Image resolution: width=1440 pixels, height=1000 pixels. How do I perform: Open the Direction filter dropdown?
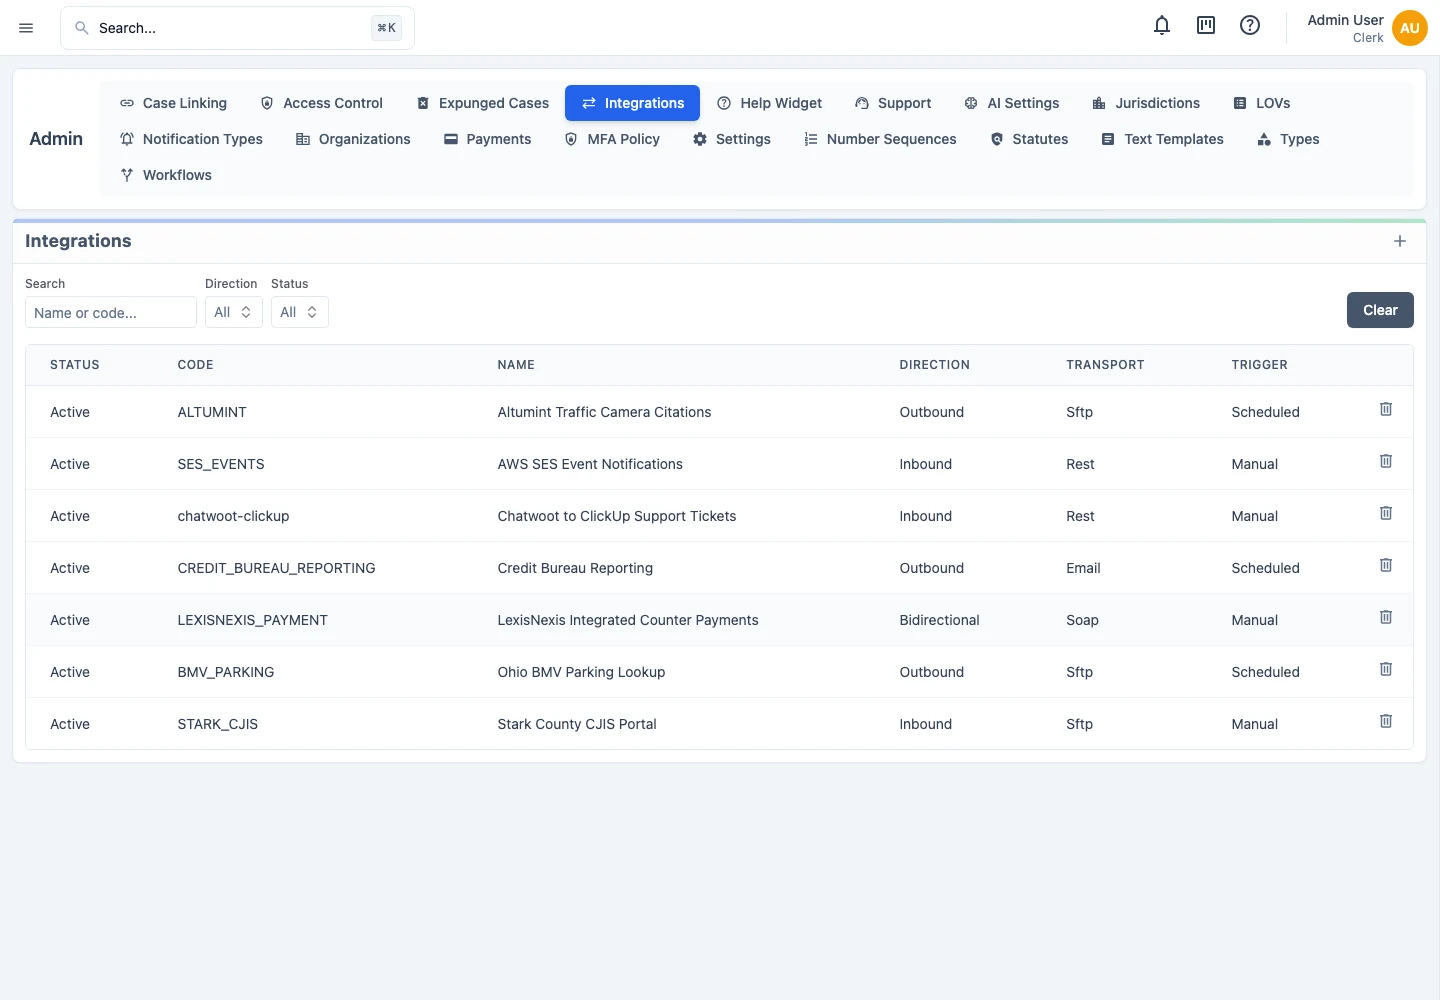[x=234, y=312]
